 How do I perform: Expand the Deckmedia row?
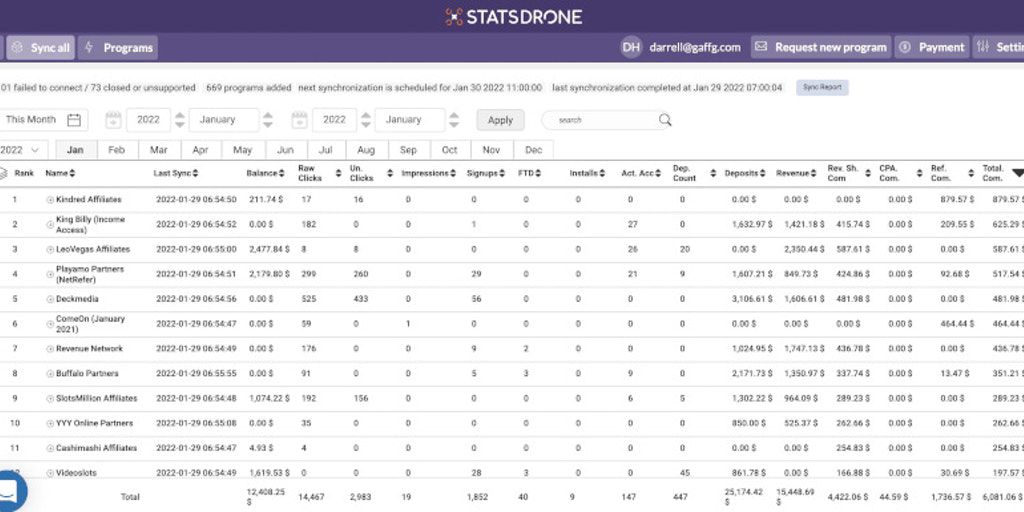point(50,299)
